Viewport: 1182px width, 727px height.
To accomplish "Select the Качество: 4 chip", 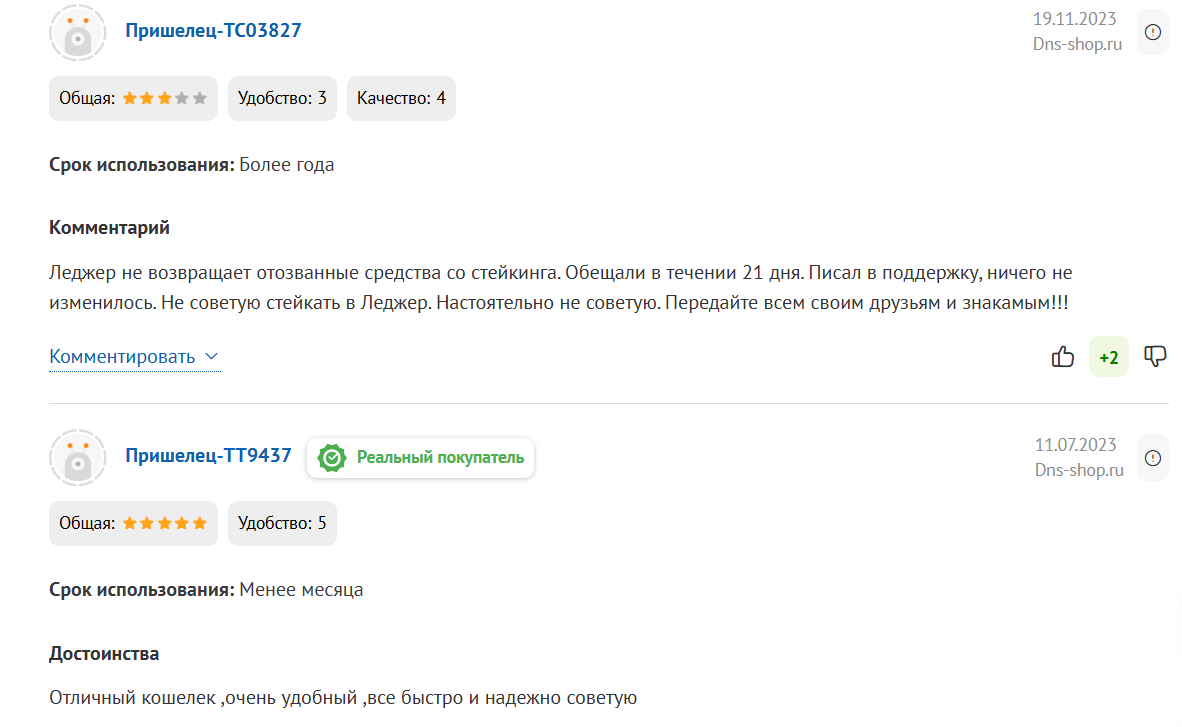I will [401, 98].
